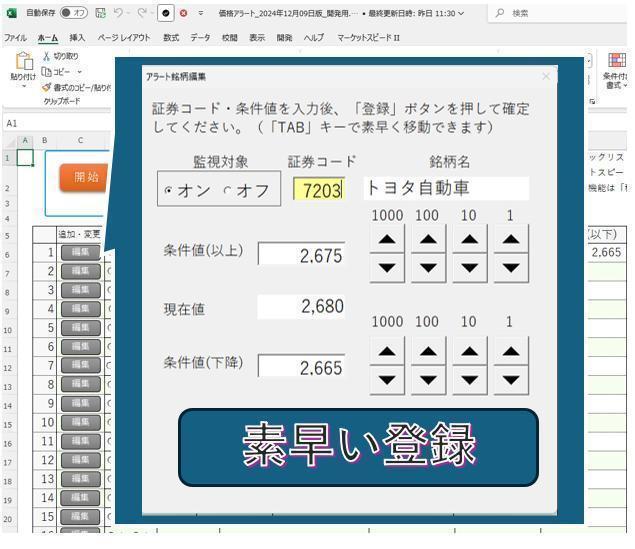Decrease 条件値(以上) by 10 with down arrow
The image size is (635, 549).
470,268
